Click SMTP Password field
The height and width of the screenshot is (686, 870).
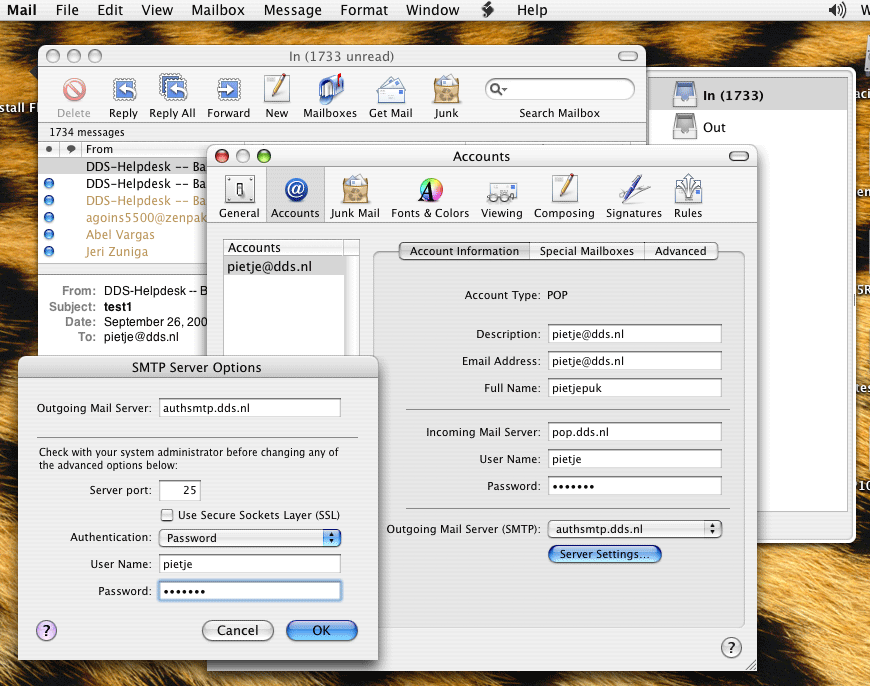[x=250, y=591]
